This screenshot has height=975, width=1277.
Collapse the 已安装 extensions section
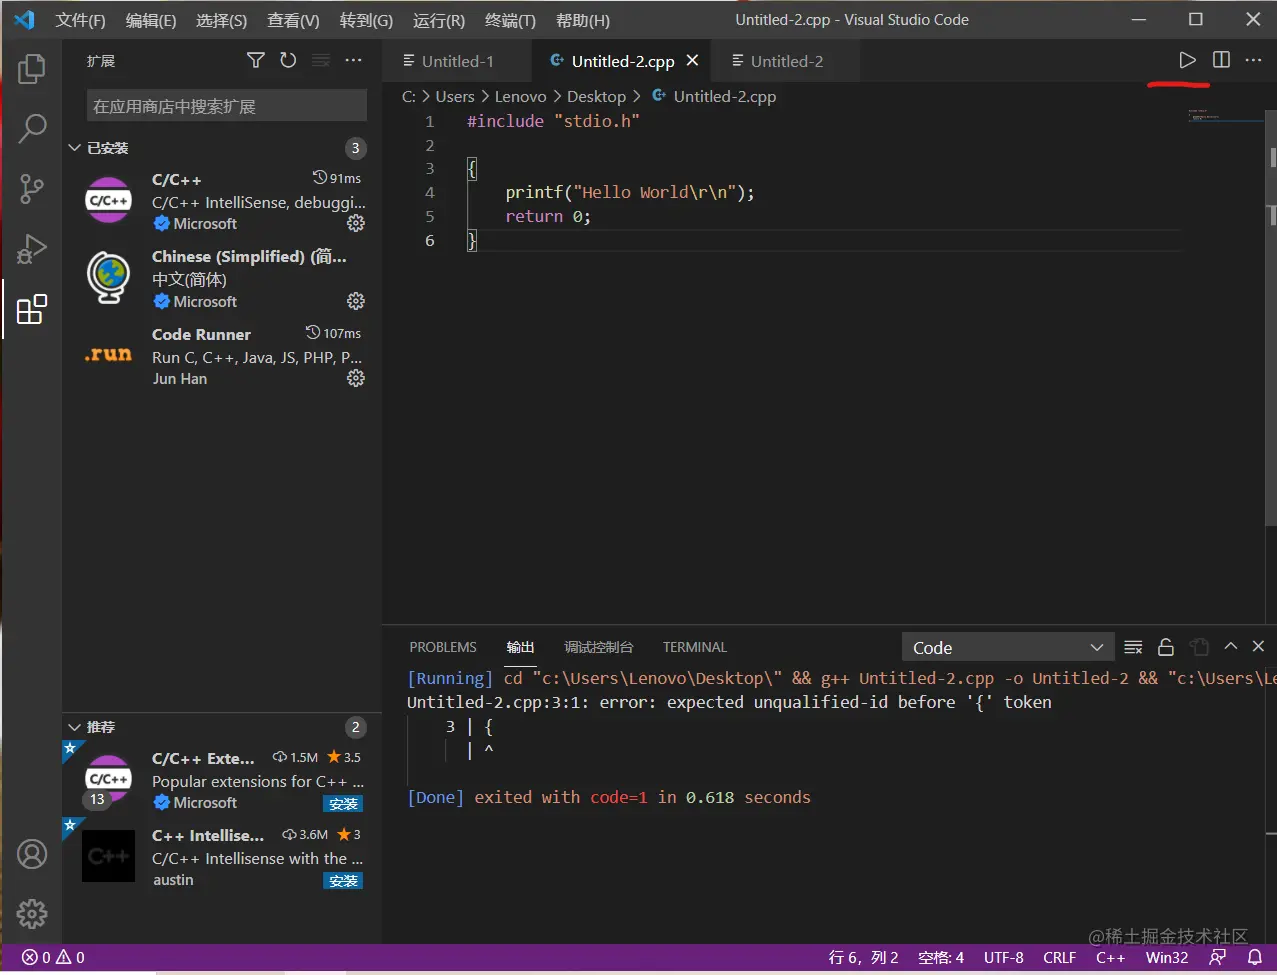[75, 148]
